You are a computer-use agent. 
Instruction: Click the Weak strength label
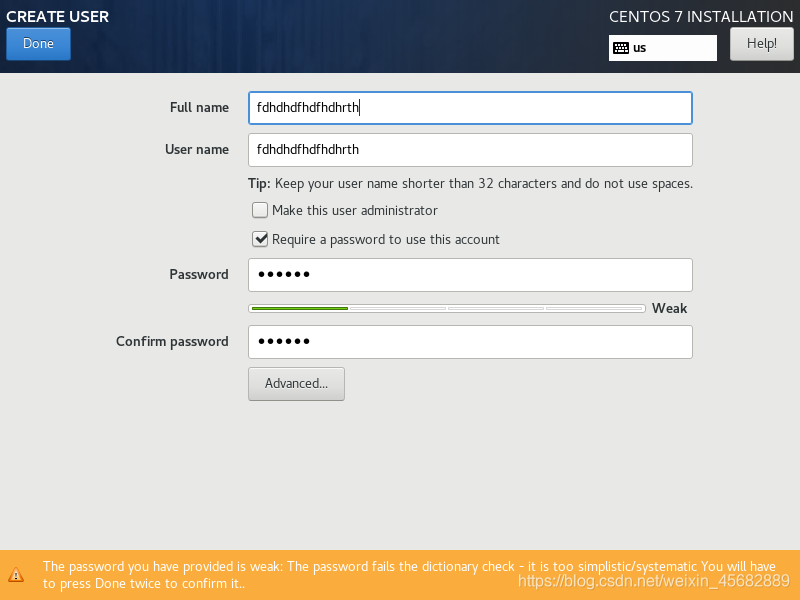[669, 309]
